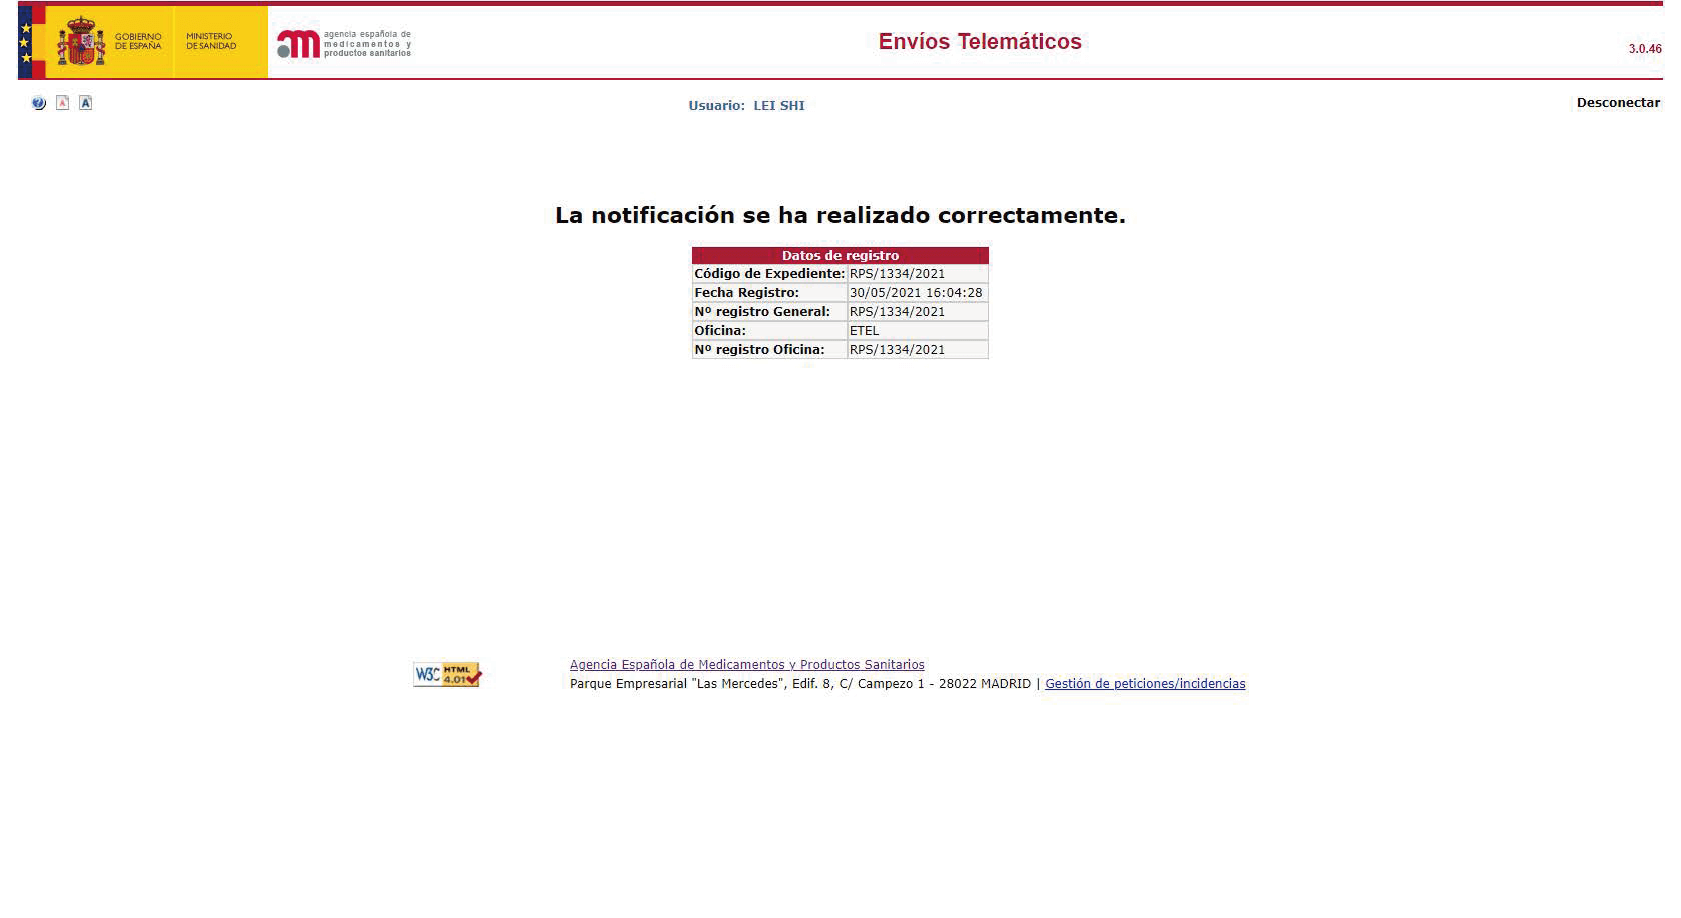Open the blue help question-mark icon
Viewport: 1681px width, 918px height.
39,103
